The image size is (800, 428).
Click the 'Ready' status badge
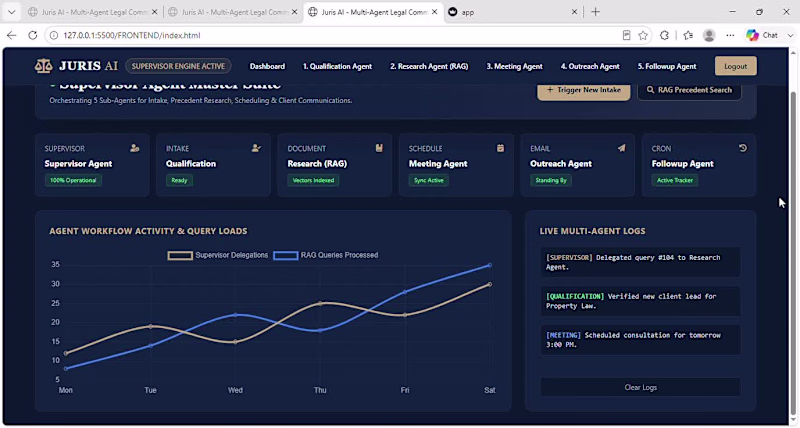(x=179, y=180)
